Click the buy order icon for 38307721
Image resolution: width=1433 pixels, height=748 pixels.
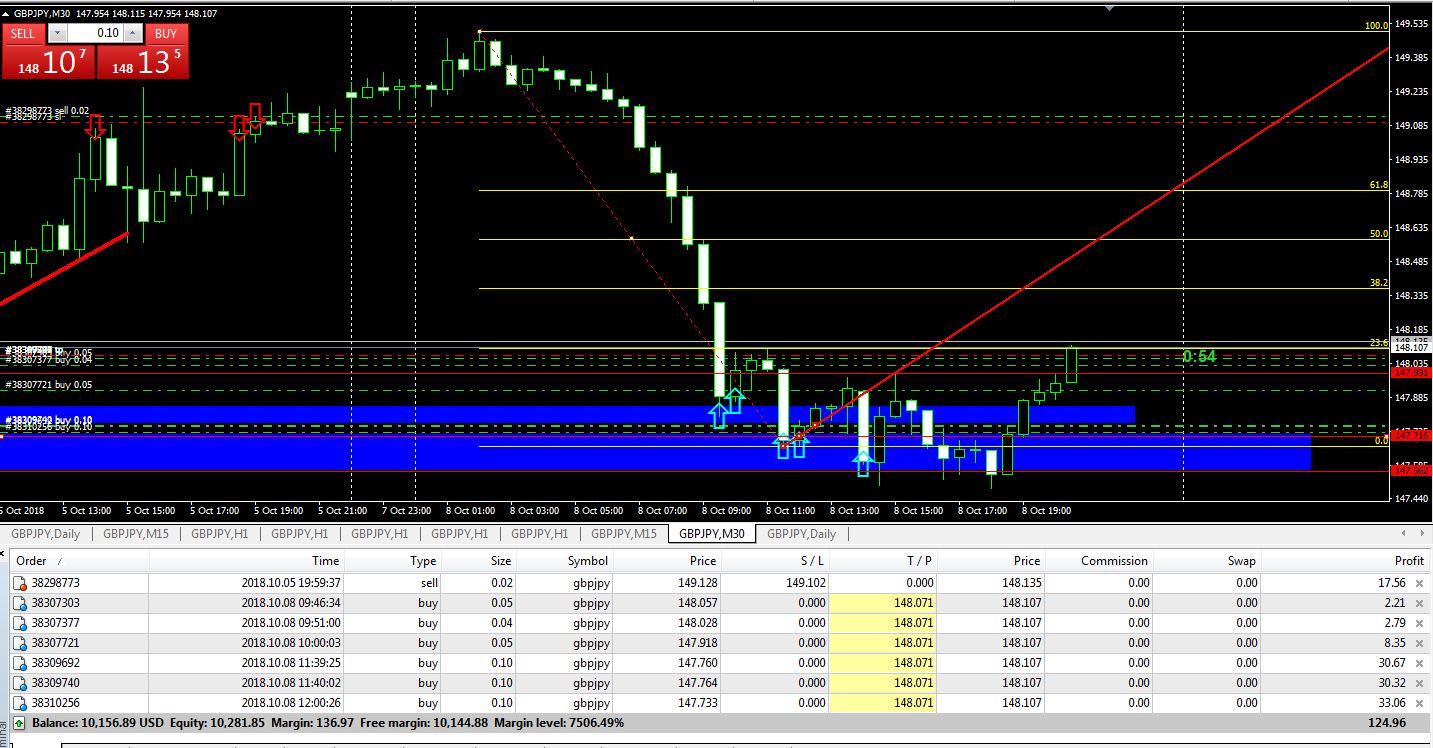[19, 643]
